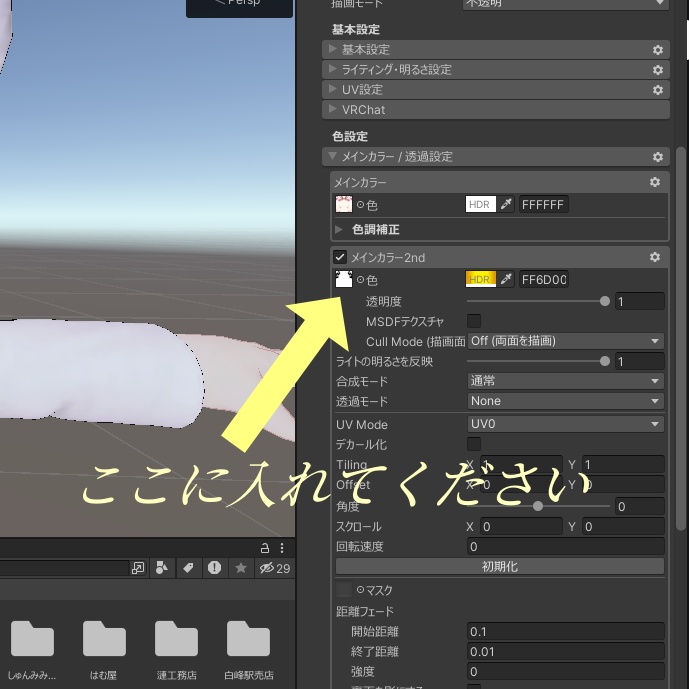Image resolution: width=689 pixels, height=689 pixels.
Task: Open 透過モード dropdown
Action: (x=566, y=401)
